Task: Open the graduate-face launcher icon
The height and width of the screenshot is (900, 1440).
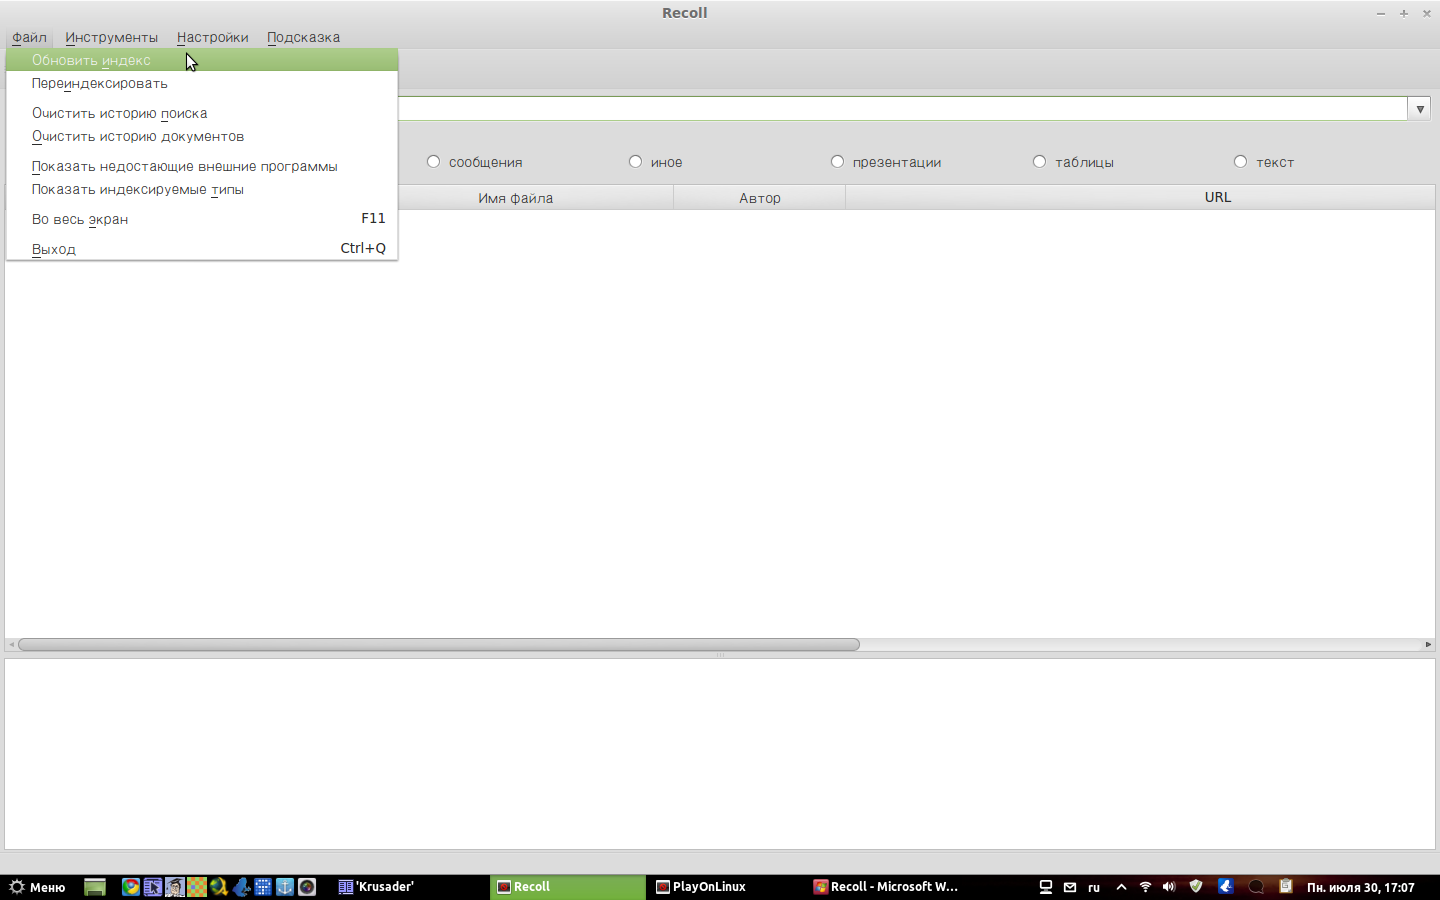Action: [x=175, y=887]
